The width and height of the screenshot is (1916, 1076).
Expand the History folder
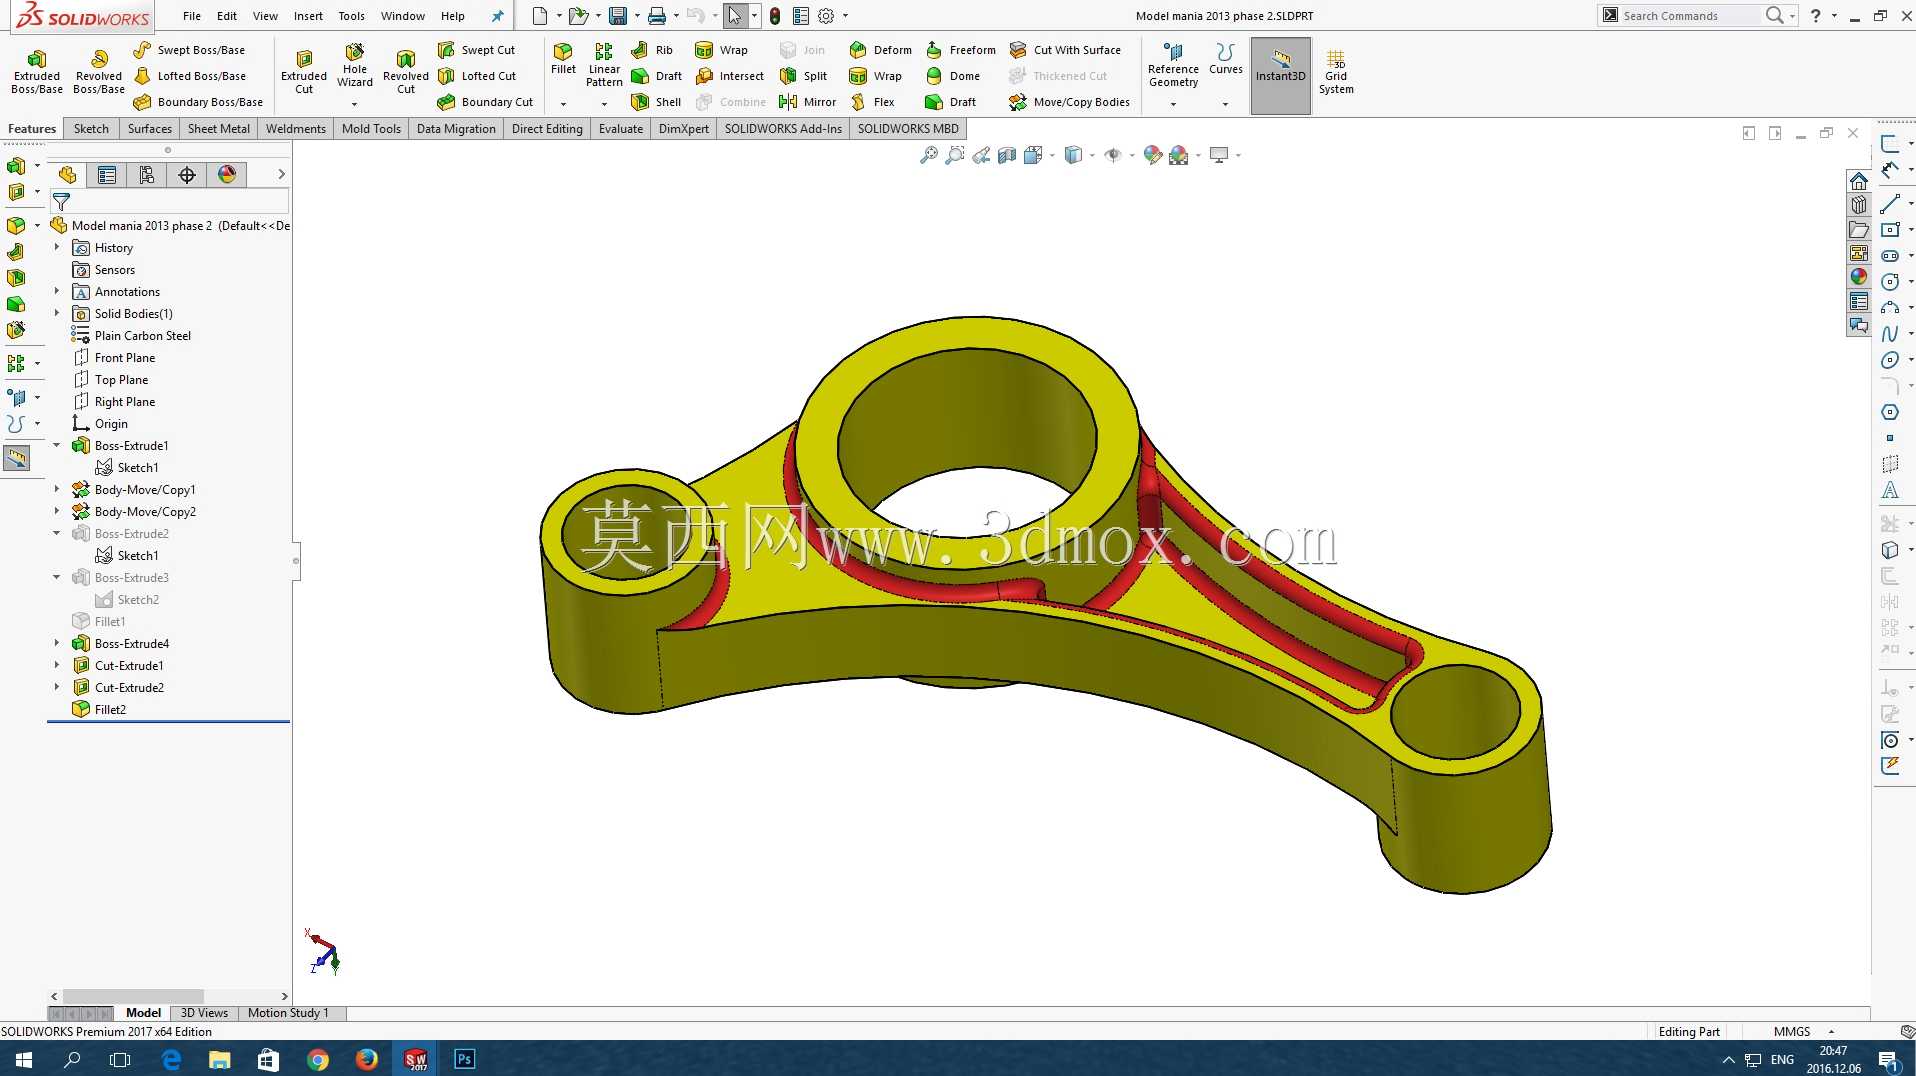pyautogui.click(x=57, y=247)
